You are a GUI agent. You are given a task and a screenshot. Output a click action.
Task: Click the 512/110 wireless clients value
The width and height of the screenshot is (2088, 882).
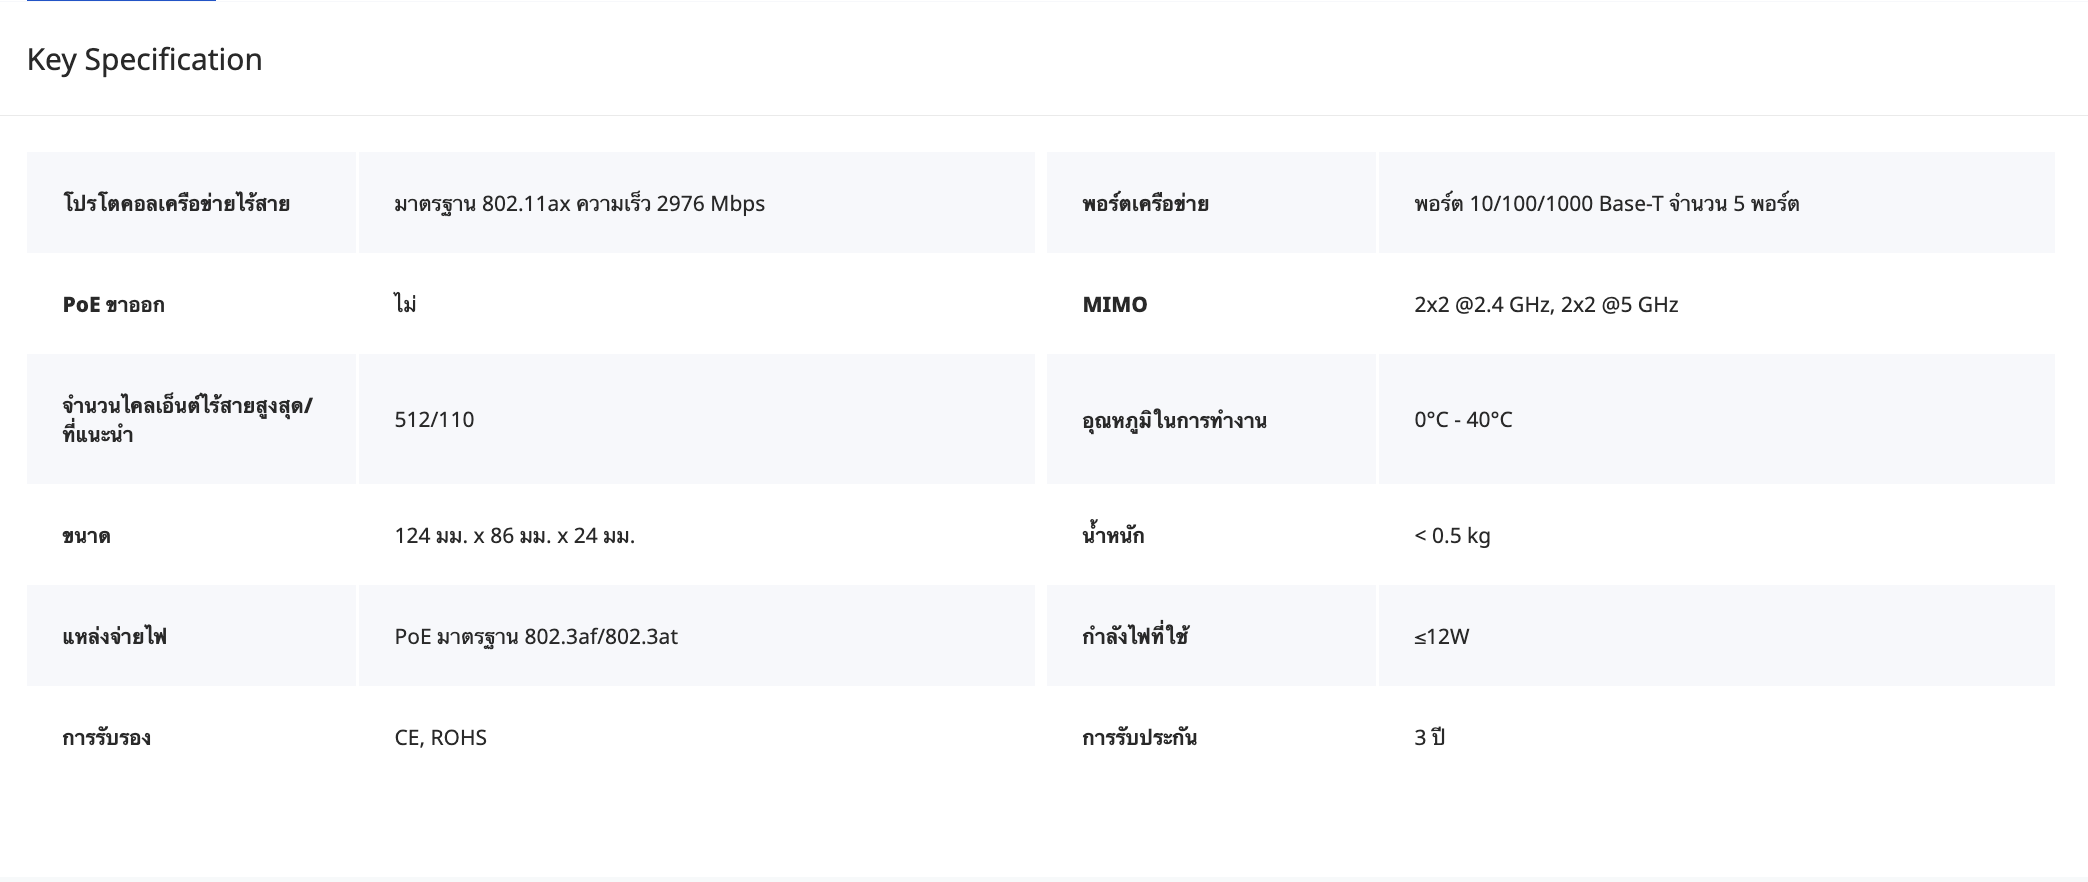tap(434, 420)
